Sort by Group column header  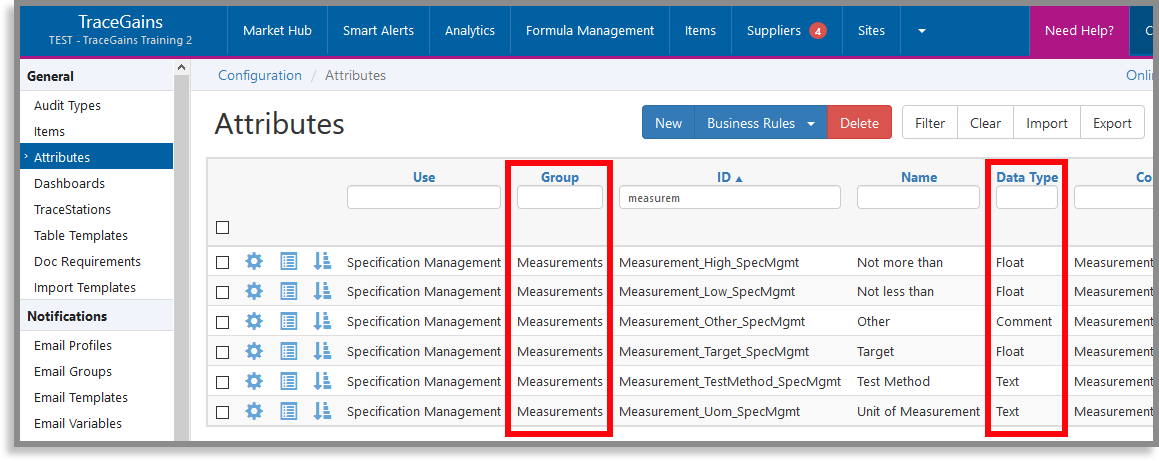click(560, 177)
